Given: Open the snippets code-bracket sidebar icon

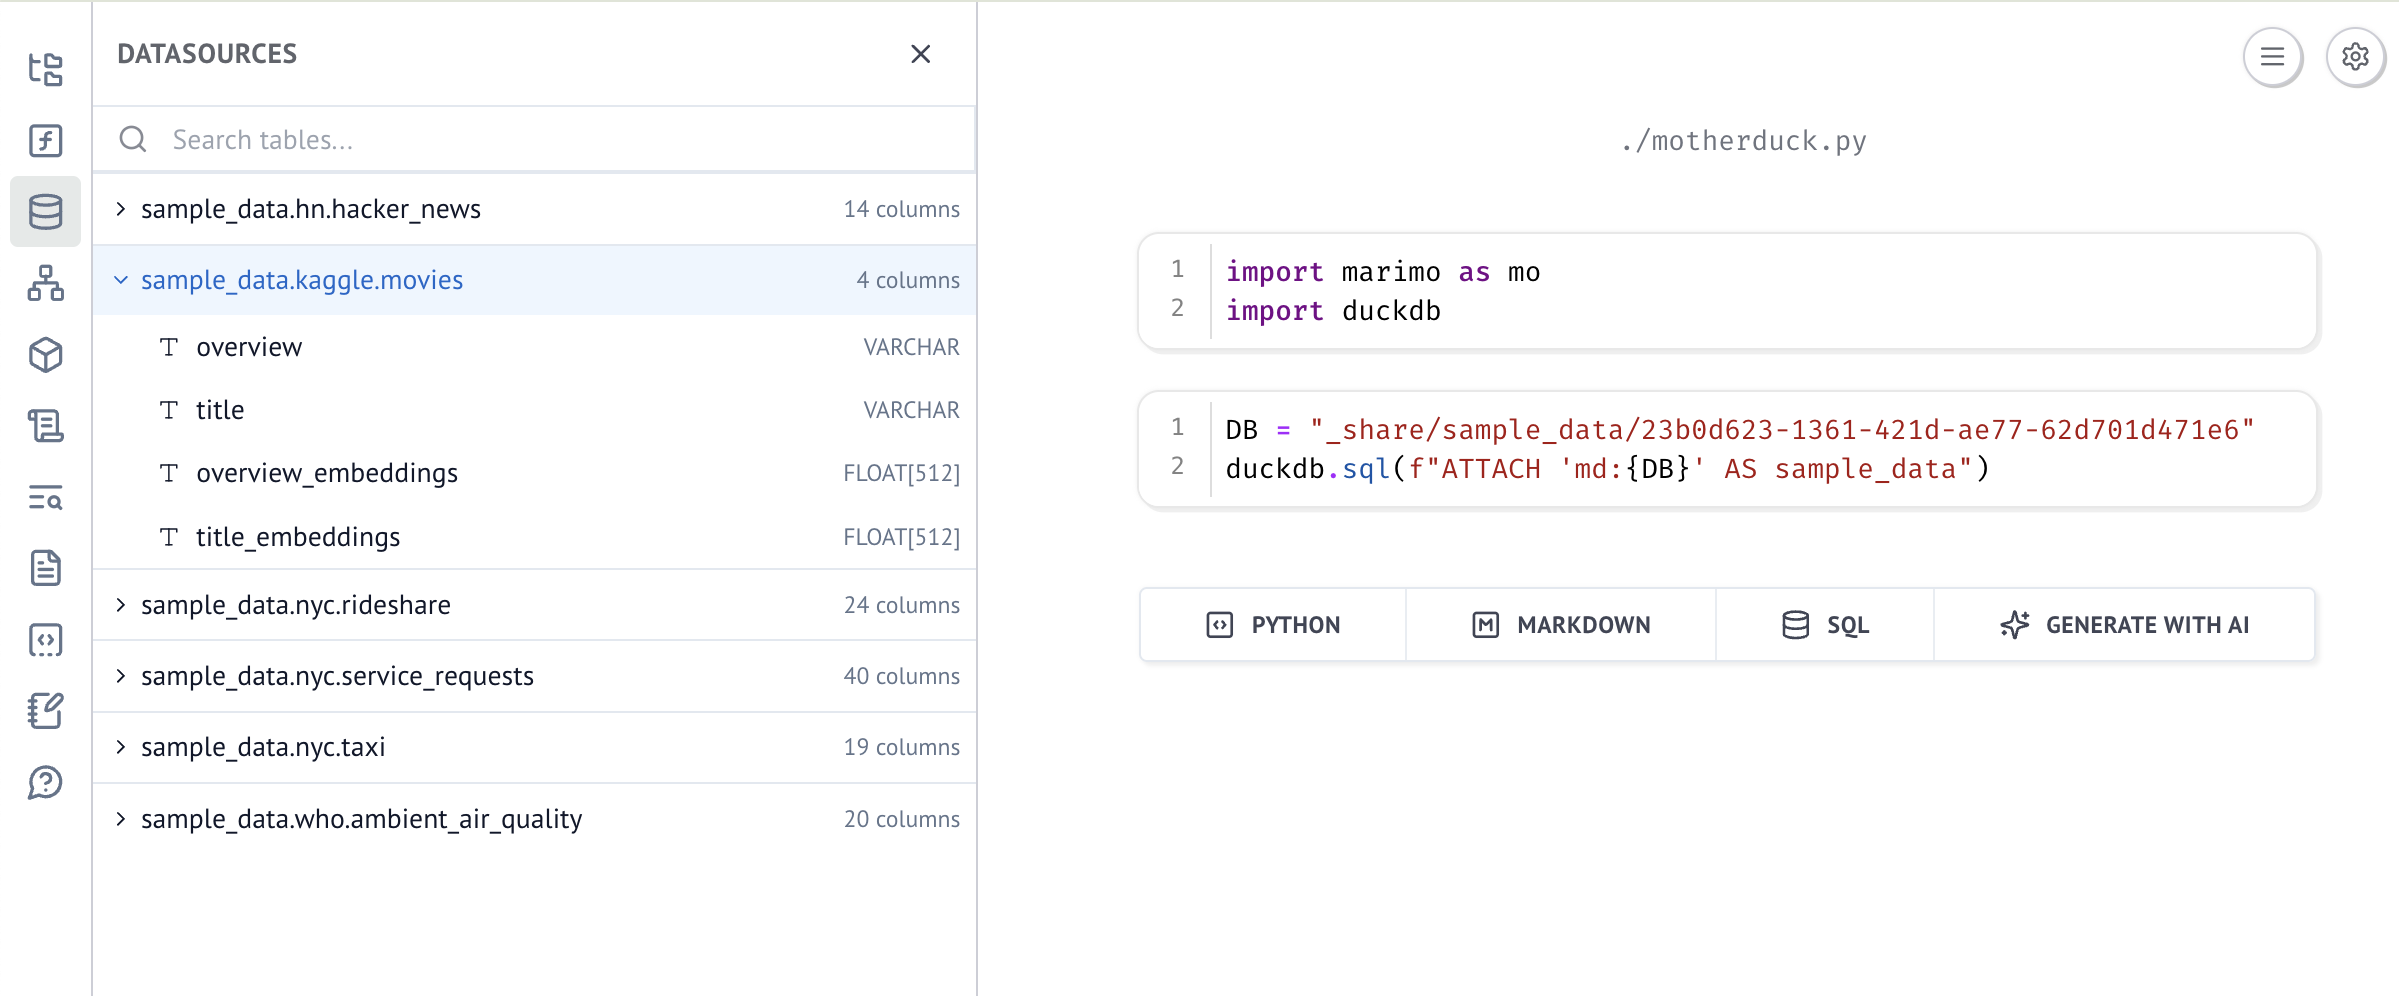Looking at the screenshot, I should [46, 640].
